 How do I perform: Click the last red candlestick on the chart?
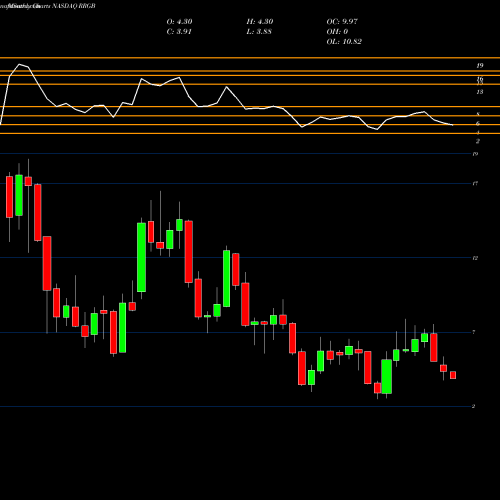453,375
